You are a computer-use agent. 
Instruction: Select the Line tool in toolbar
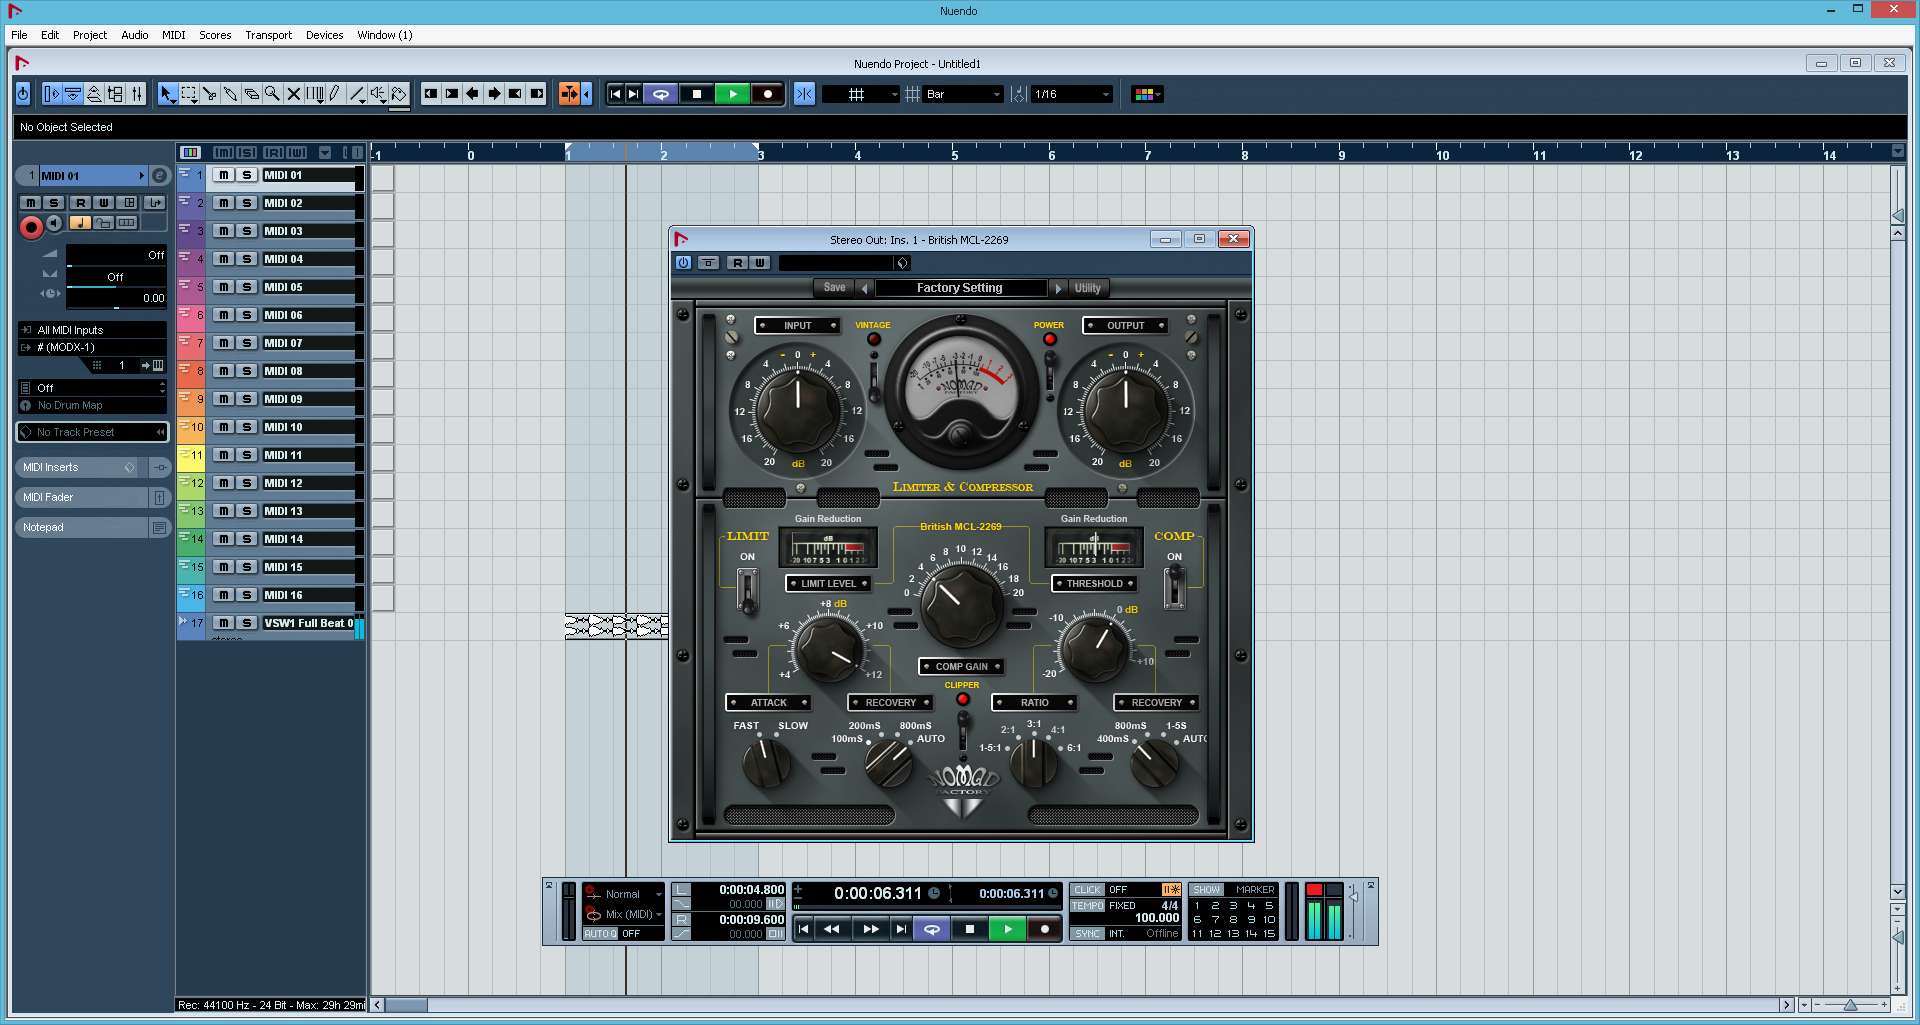point(356,94)
